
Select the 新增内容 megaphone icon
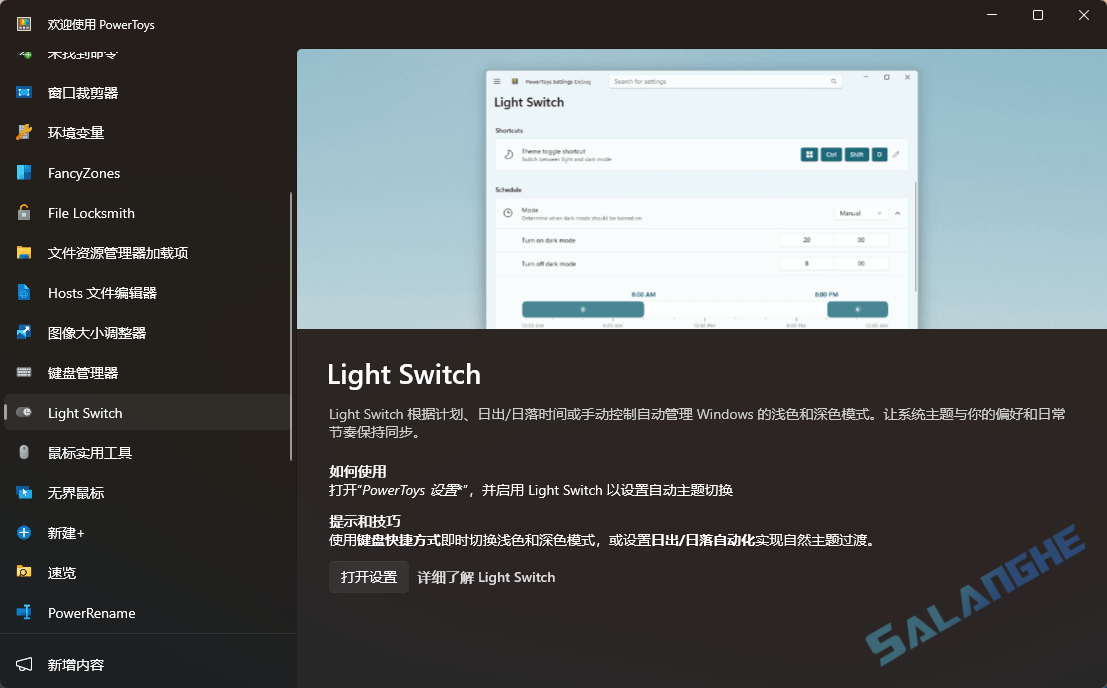coord(25,664)
